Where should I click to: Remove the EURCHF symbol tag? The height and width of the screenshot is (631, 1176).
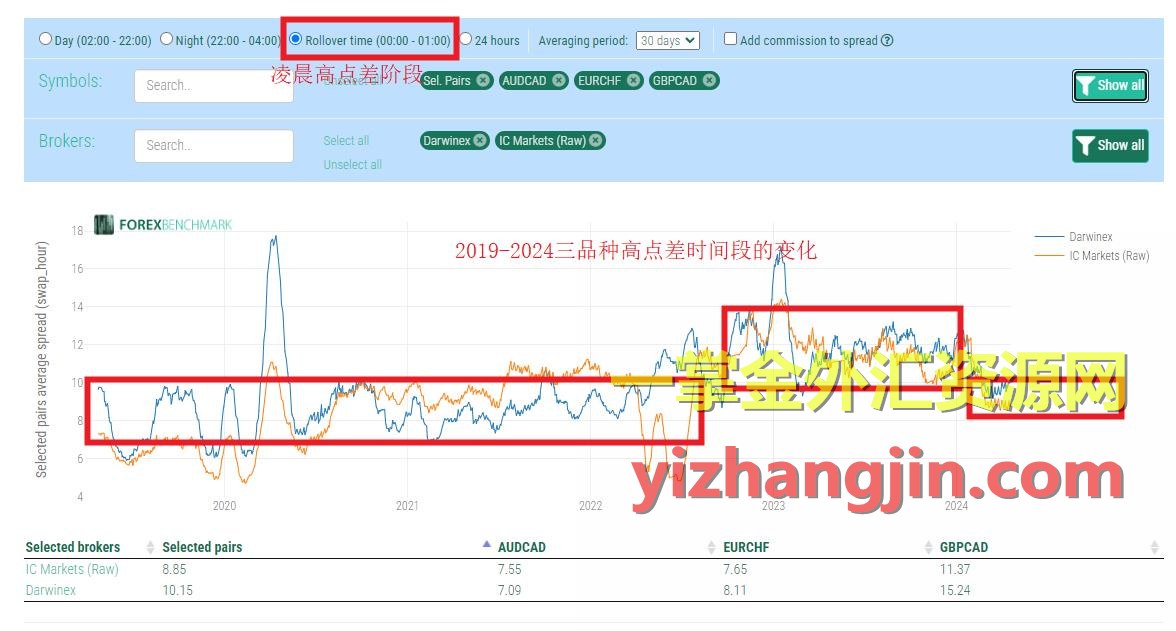click(634, 80)
